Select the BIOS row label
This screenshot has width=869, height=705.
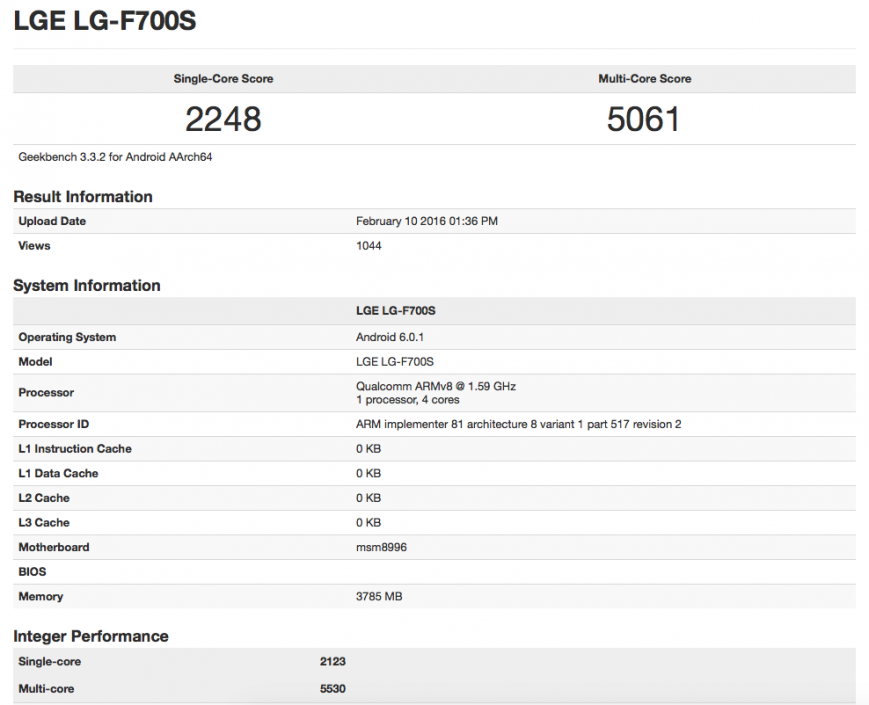coord(32,571)
